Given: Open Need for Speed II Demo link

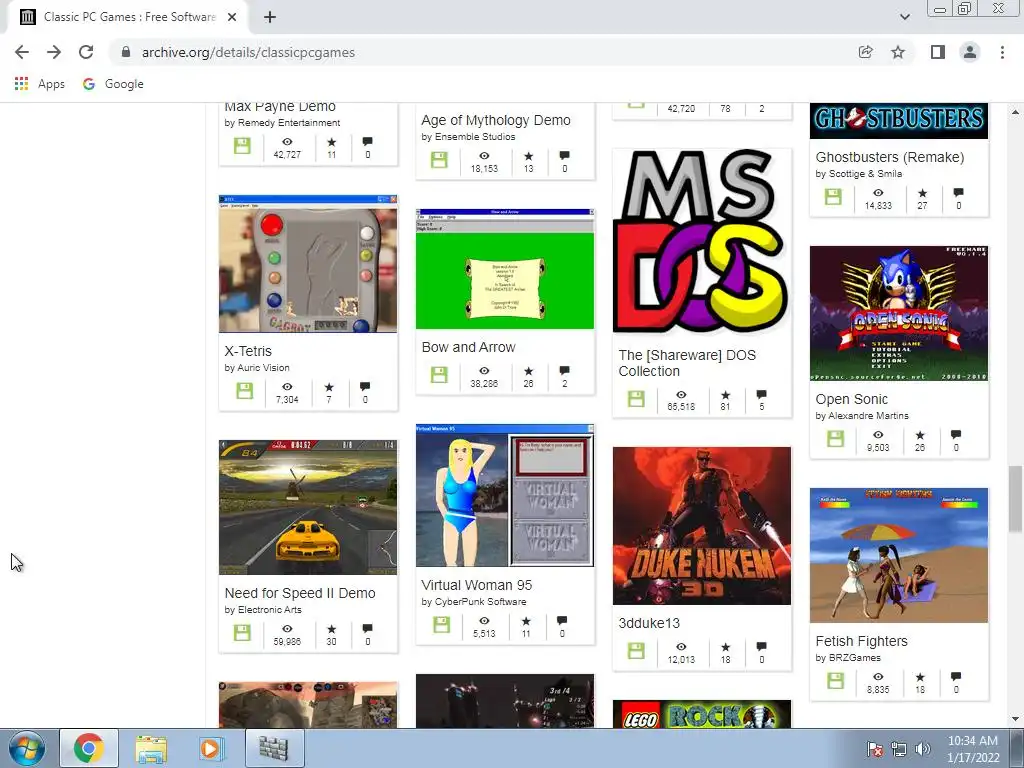Looking at the screenshot, I should click(300, 593).
